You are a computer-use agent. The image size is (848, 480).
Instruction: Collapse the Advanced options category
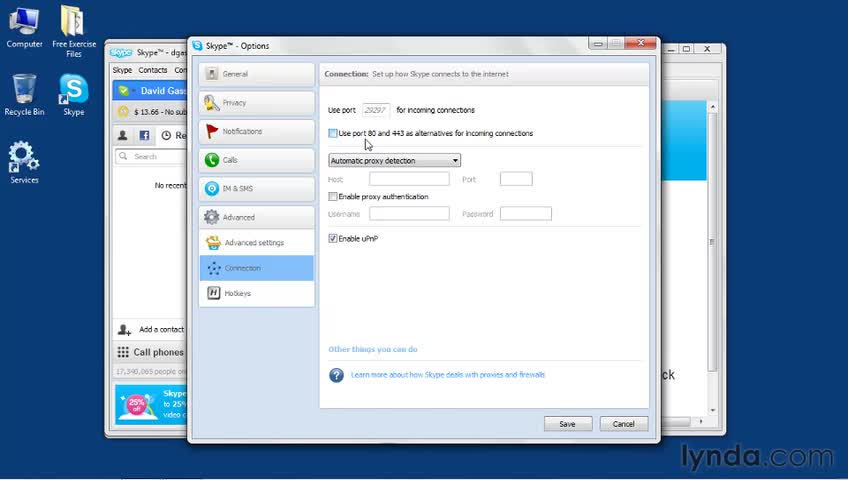256,217
